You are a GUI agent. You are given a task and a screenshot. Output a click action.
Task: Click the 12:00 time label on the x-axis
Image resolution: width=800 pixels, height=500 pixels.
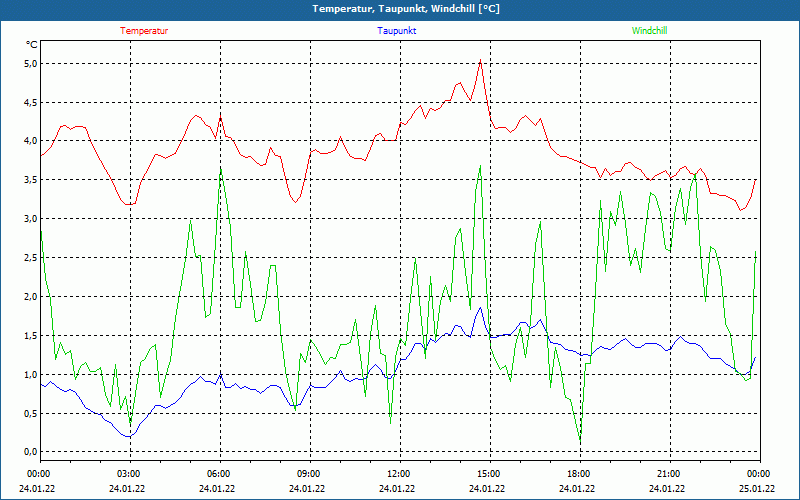pos(398,474)
